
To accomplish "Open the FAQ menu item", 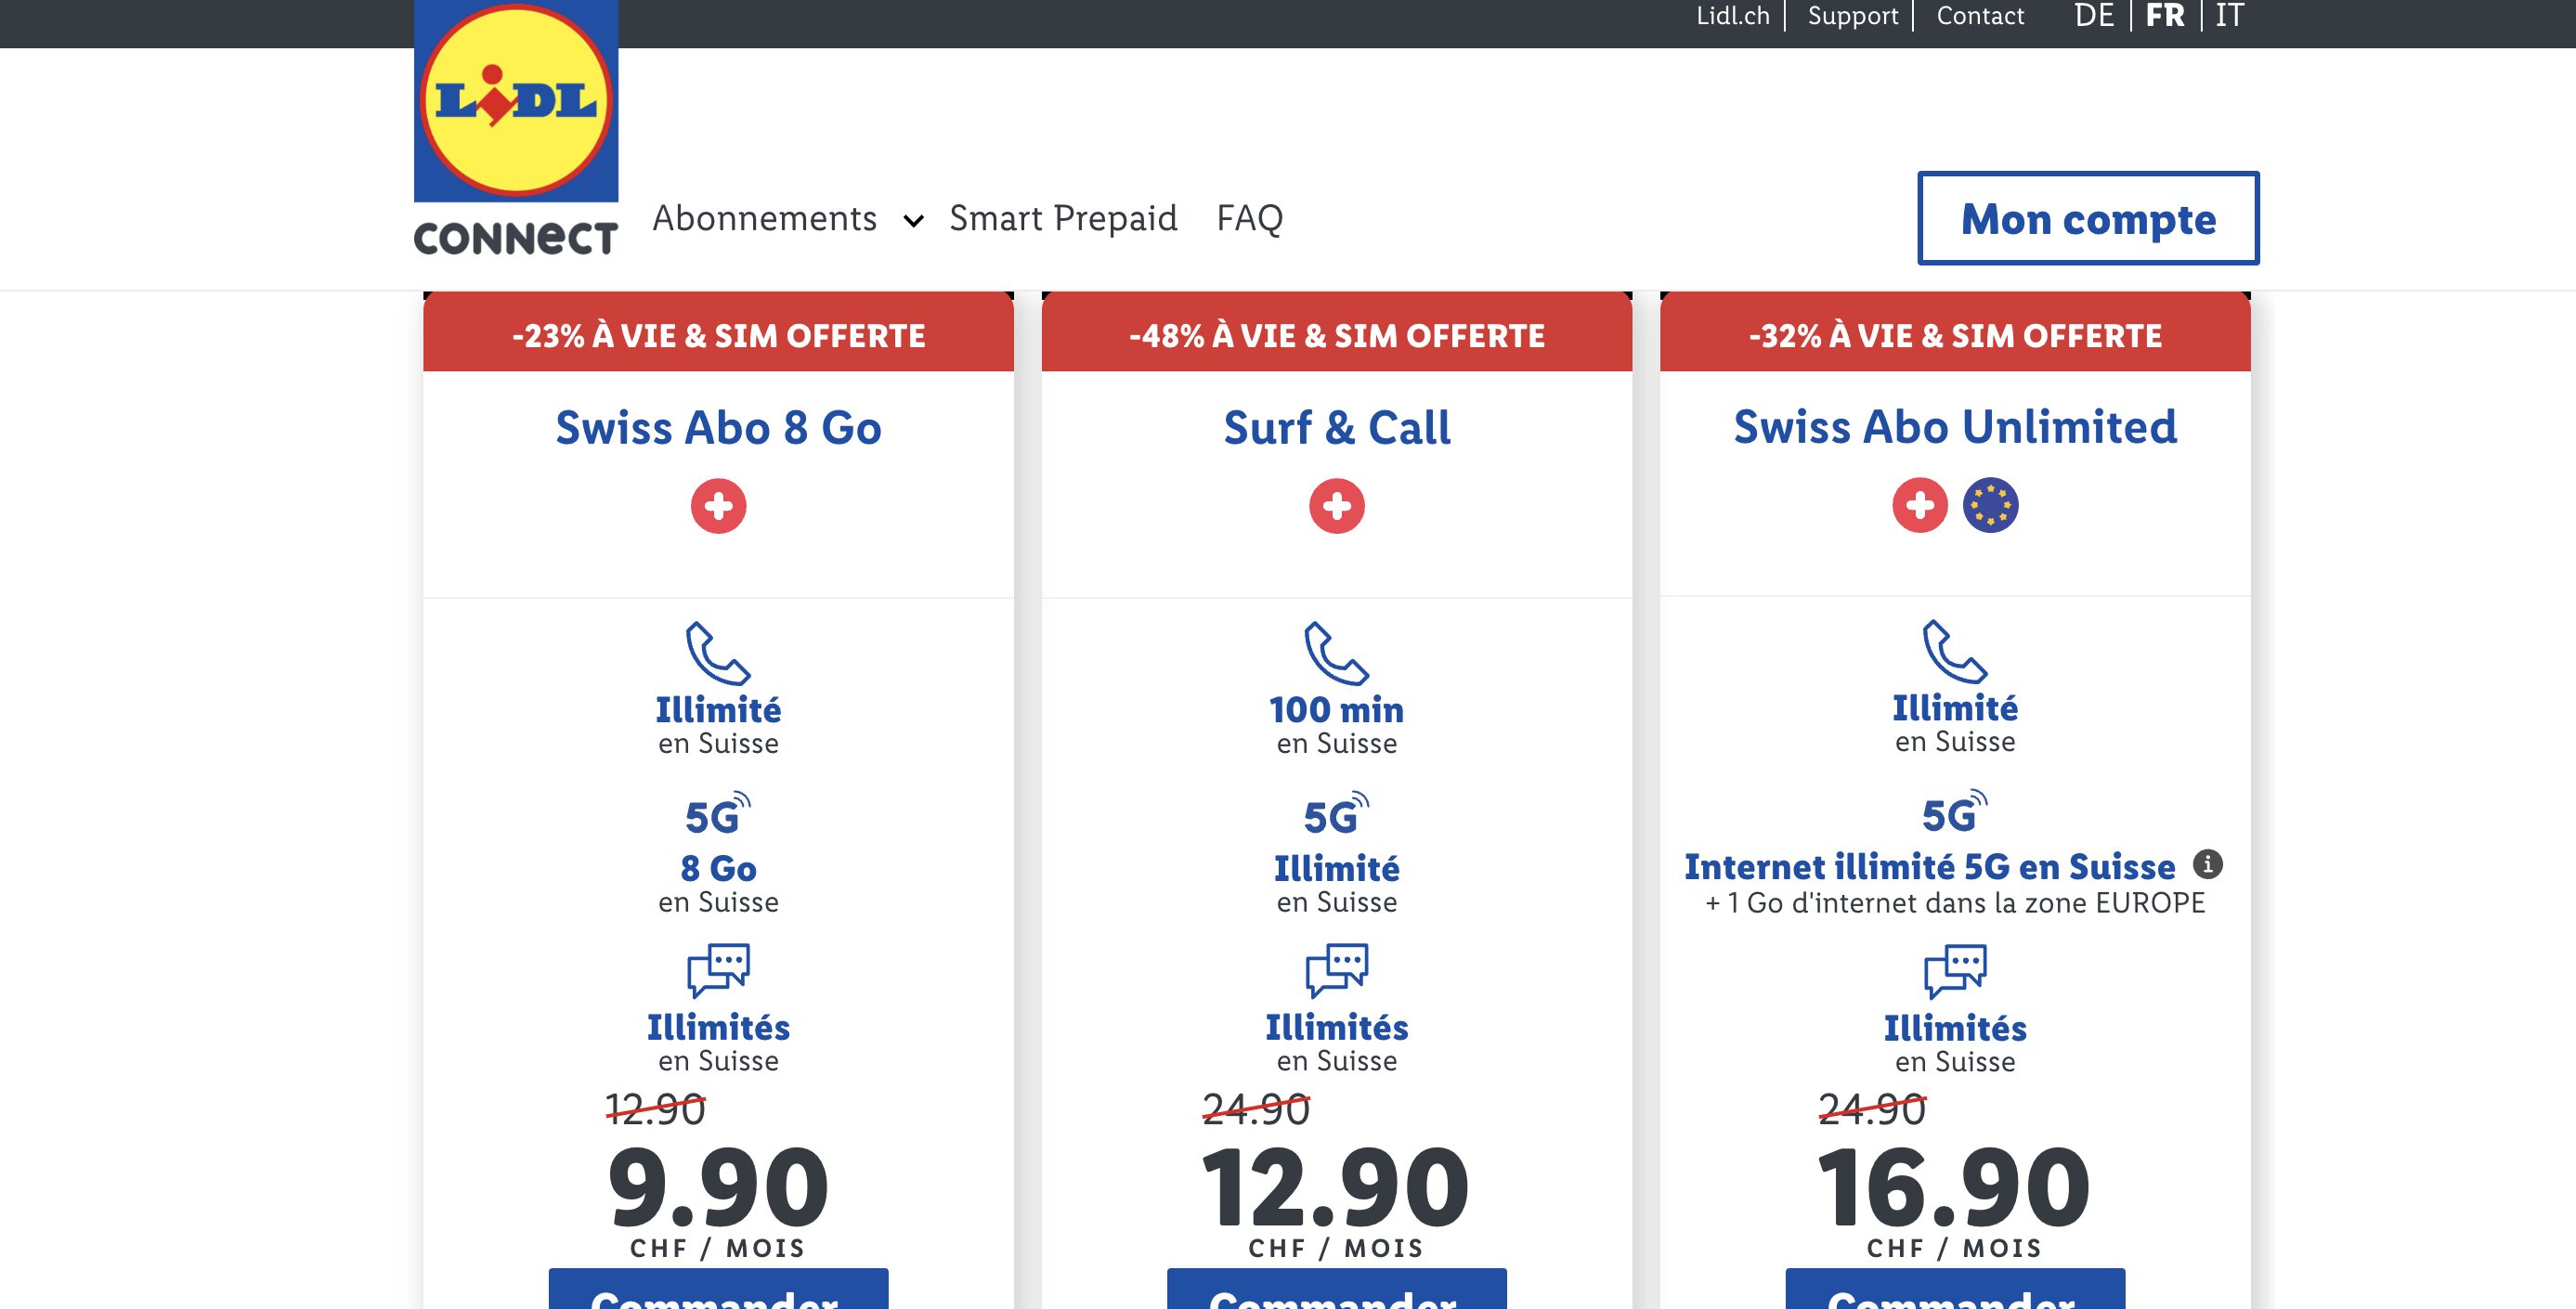I will tap(1249, 218).
